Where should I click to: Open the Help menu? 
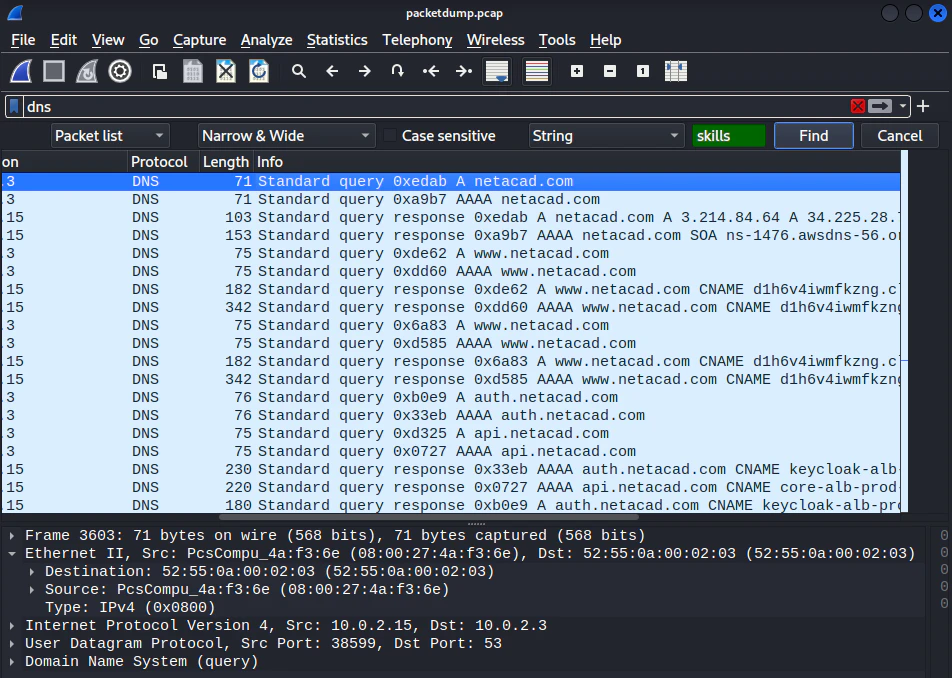point(605,40)
